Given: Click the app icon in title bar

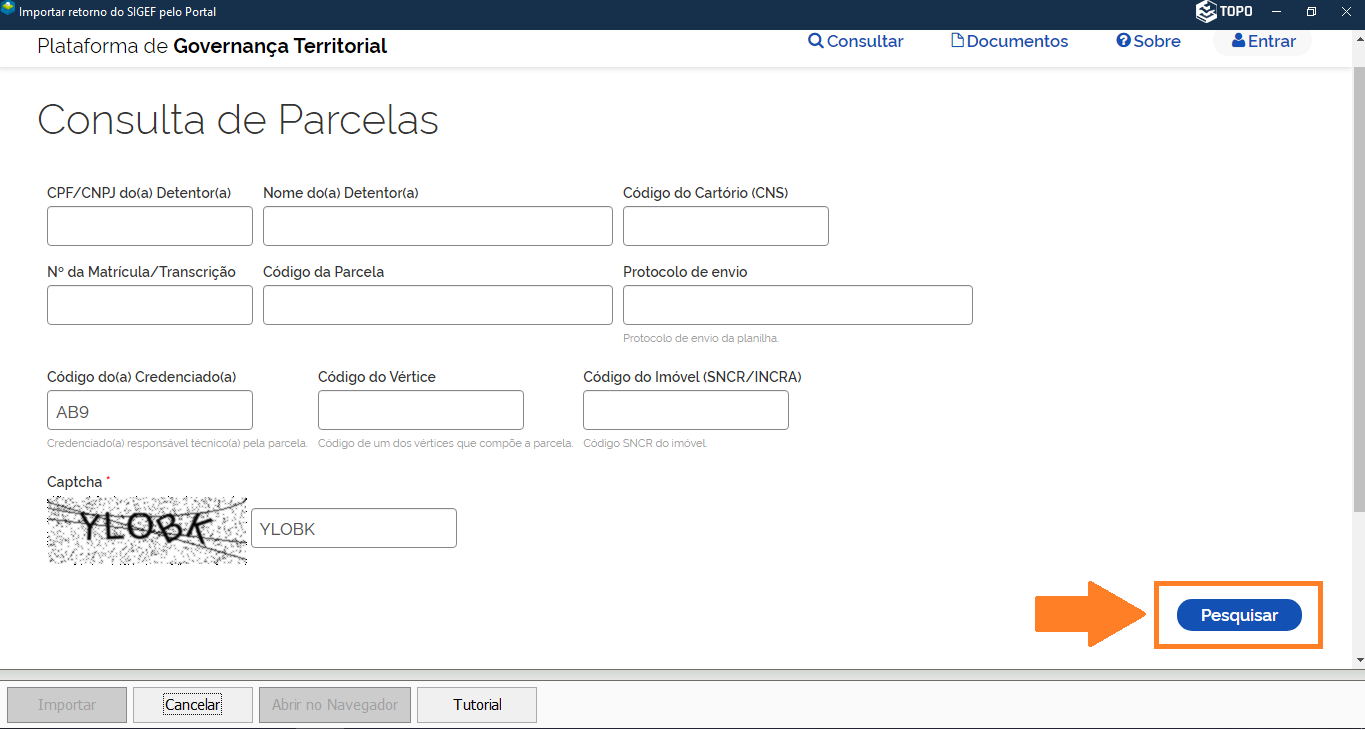Looking at the screenshot, I should click(9, 11).
